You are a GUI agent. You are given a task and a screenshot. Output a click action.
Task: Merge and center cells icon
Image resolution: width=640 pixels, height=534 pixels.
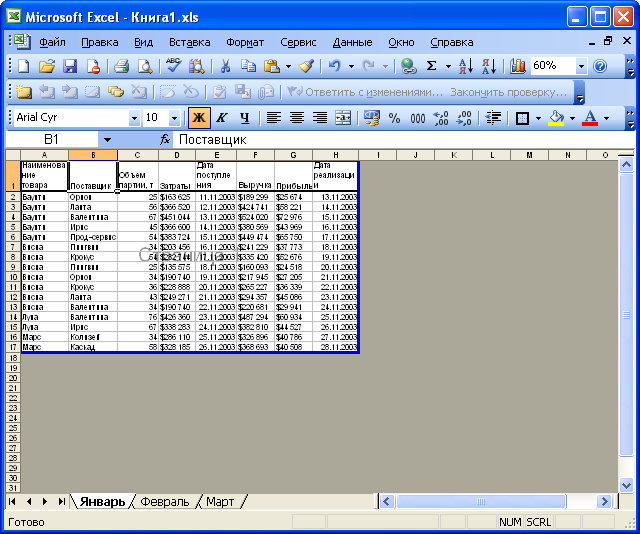pos(343,118)
